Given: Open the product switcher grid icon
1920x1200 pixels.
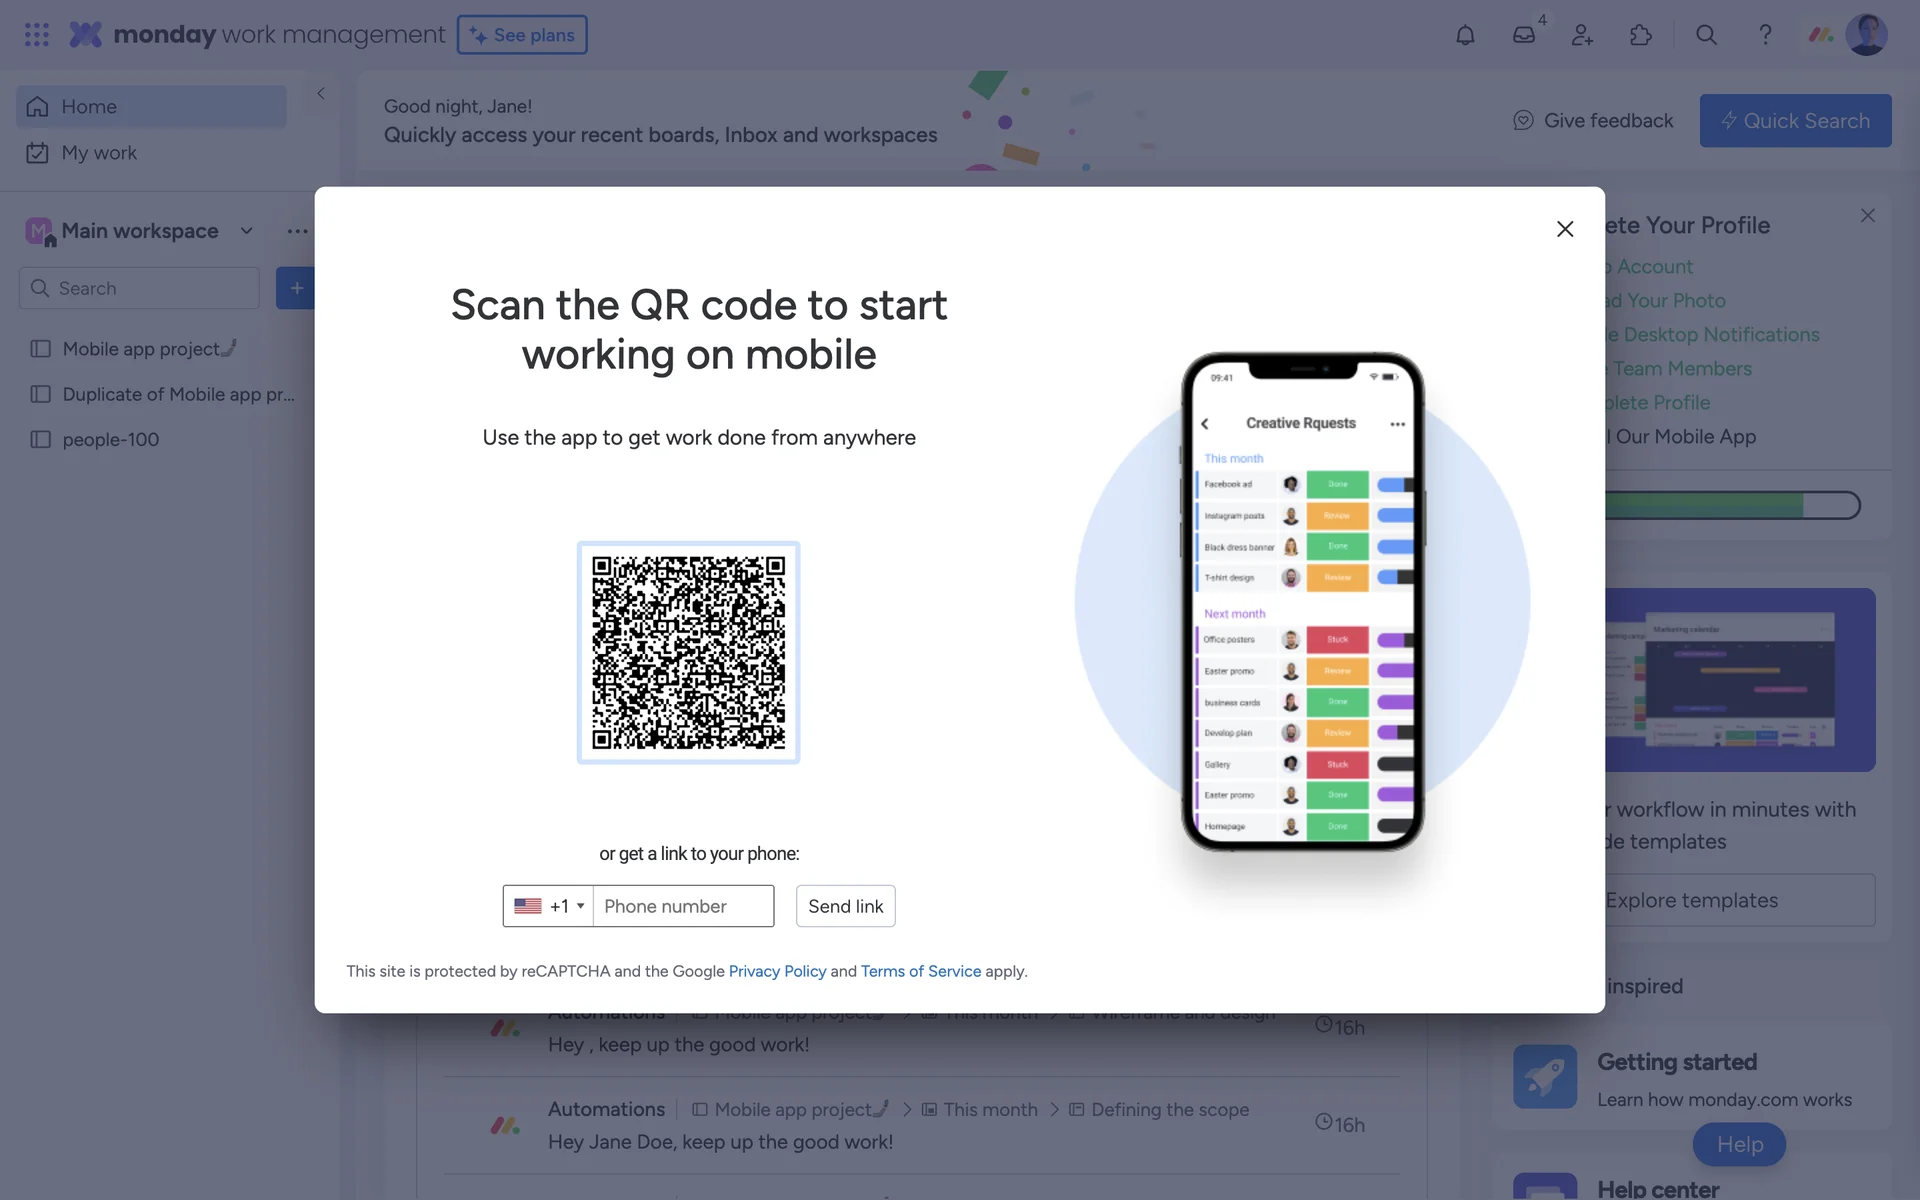Looking at the screenshot, I should 37,35.
